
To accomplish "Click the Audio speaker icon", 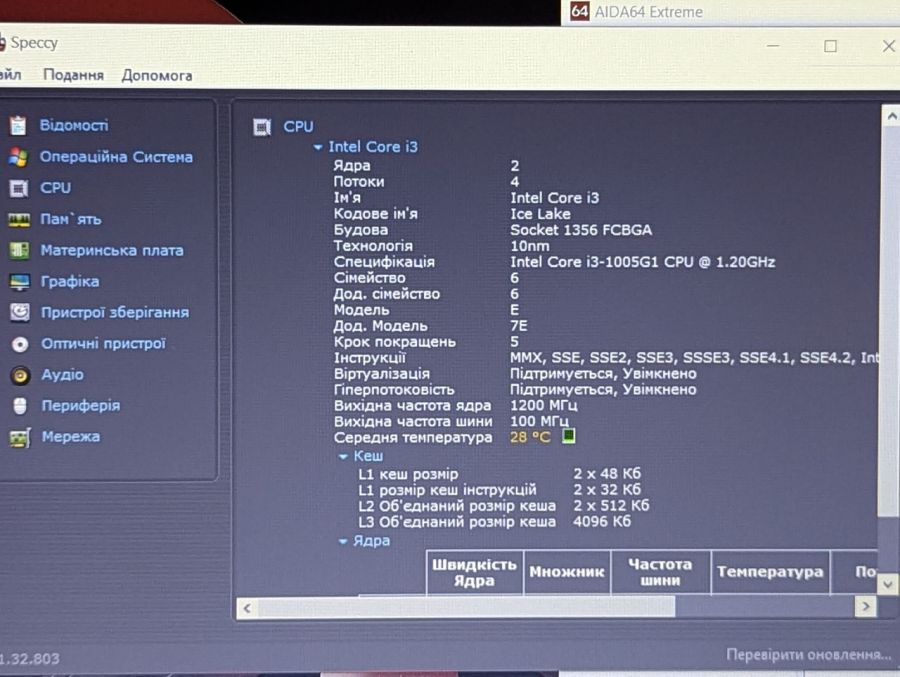I will point(20,375).
